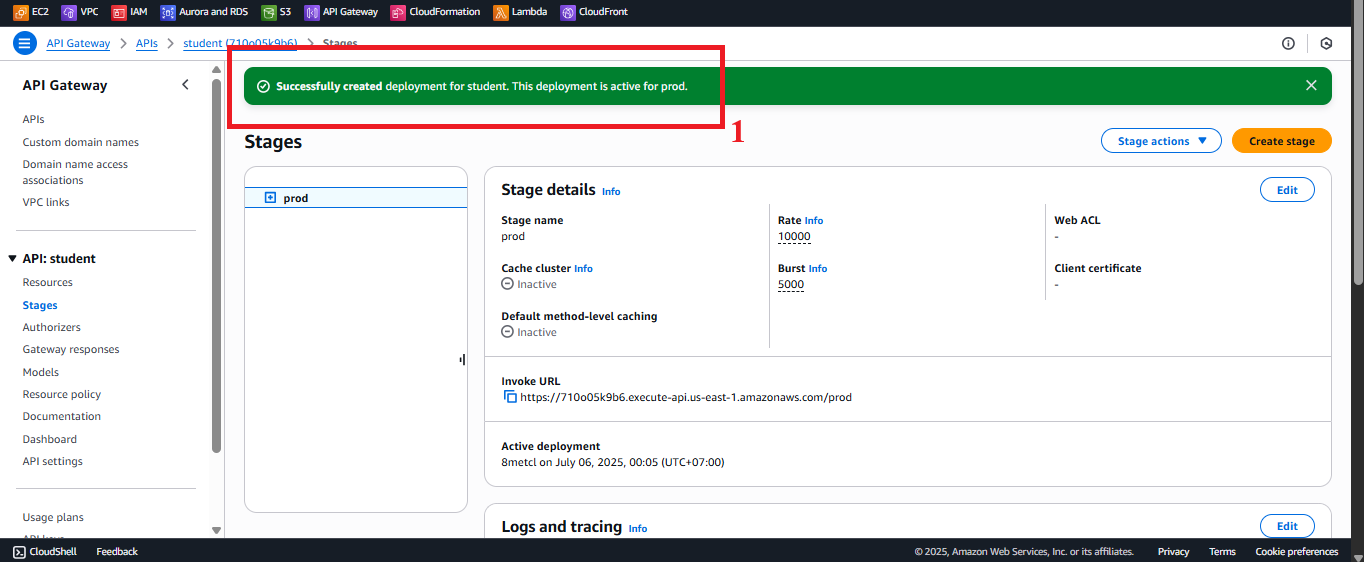Image resolution: width=1364 pixels, height=562 pixels.
Task: Open the IAM service shortcut icon
Action: point(119,12)
